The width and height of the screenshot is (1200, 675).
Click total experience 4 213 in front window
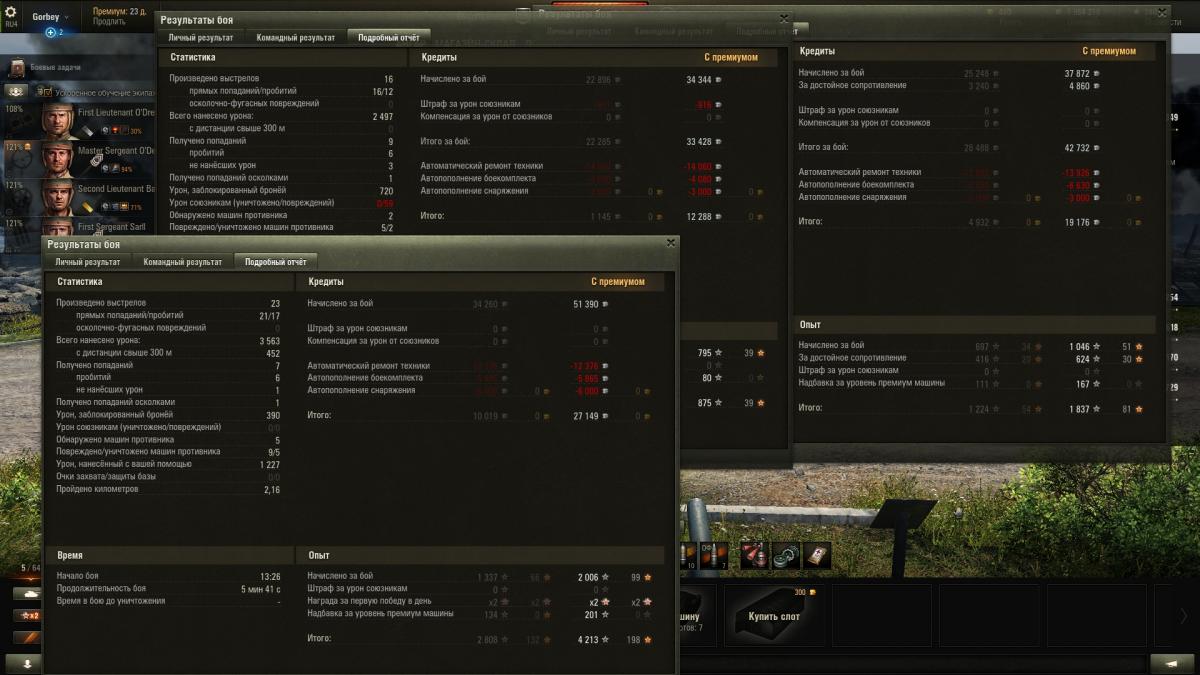coord(593,639)
